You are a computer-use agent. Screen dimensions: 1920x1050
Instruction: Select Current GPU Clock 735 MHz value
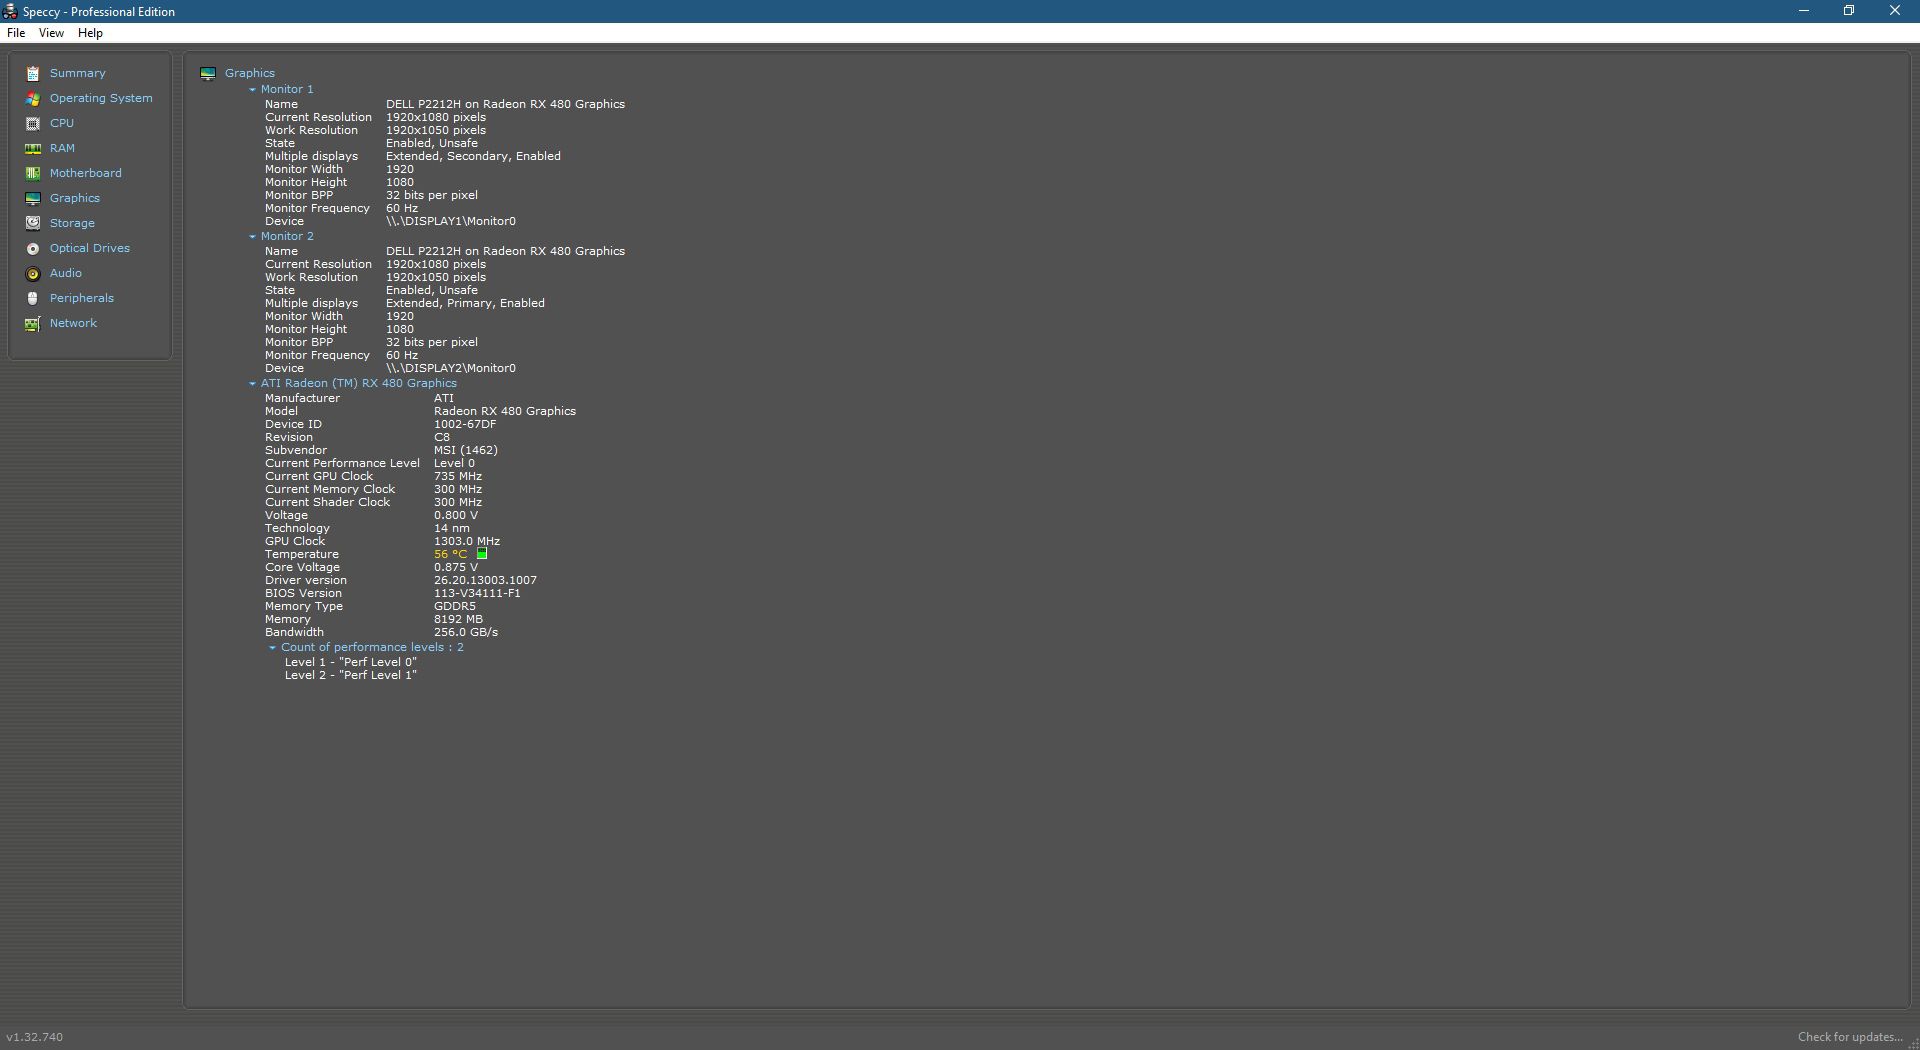[x=458, y=476]
